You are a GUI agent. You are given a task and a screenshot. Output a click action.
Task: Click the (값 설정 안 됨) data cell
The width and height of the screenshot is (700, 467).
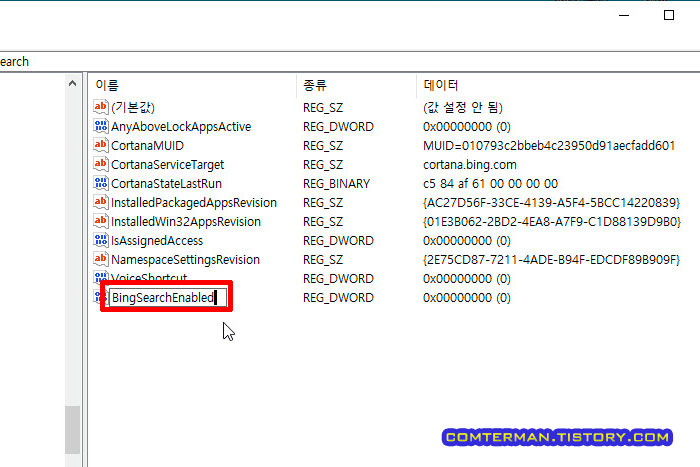(462, 108)
